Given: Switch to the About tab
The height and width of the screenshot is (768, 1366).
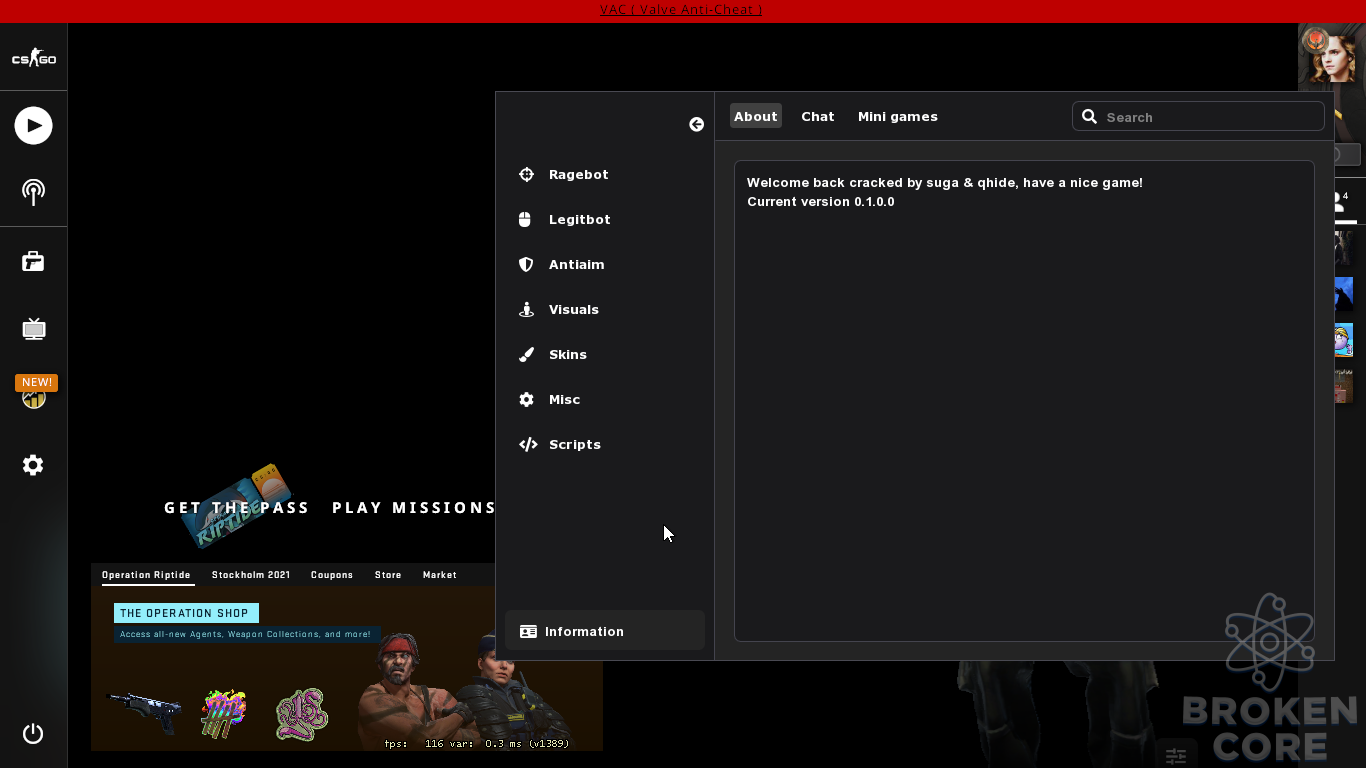Looking at the screenshot, I should click(x=755, y=116).
